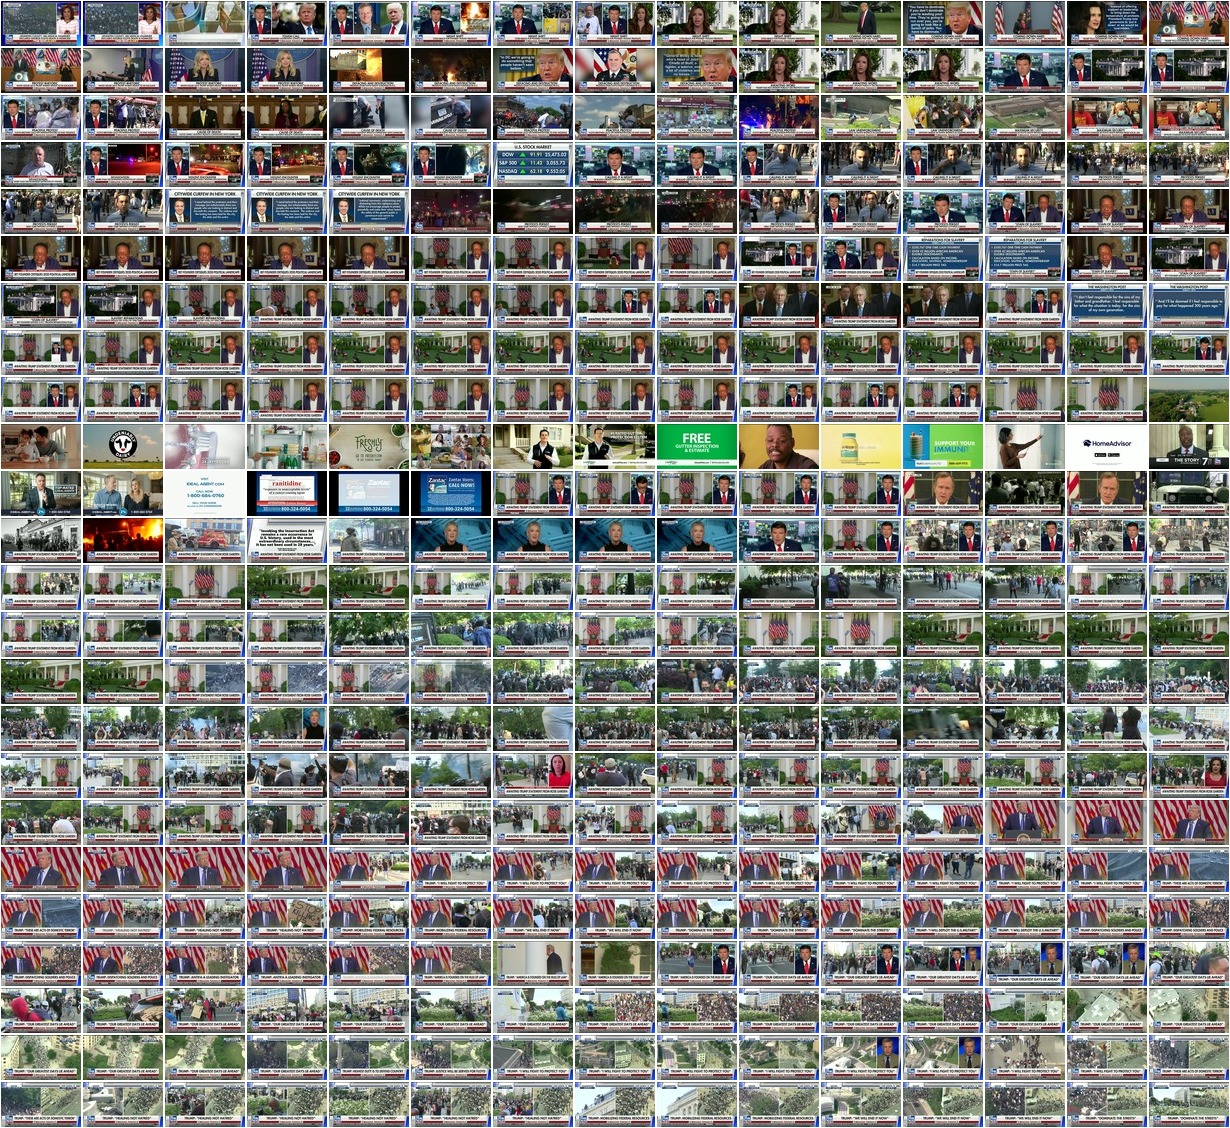Open The Story promo thumbnail

tap(1189, 446)
